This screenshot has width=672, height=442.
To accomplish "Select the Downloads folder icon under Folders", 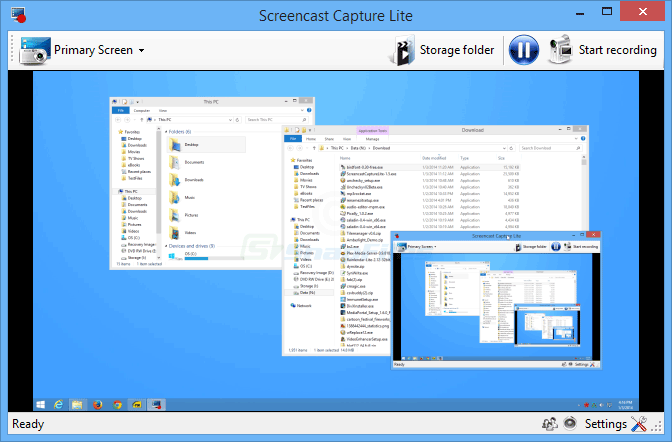I will coord(175,180).
